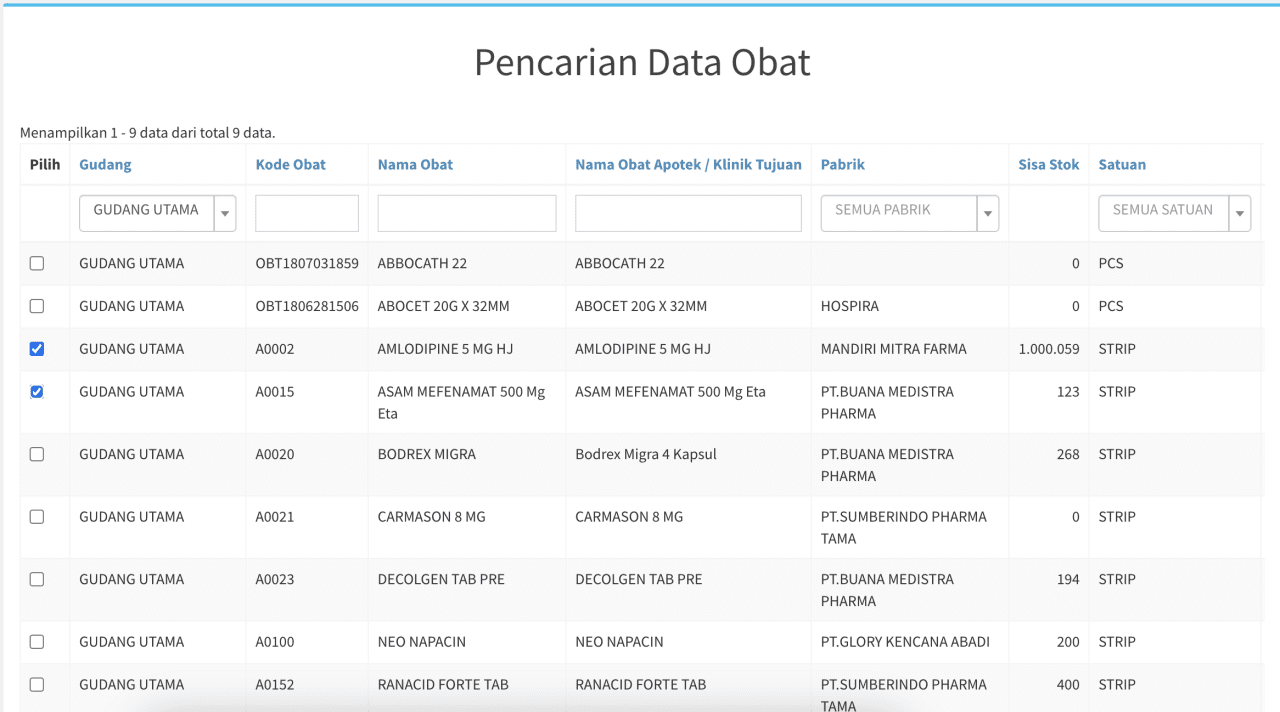
Task: Sort by the Nama Obat header
Action: (415, 165)
